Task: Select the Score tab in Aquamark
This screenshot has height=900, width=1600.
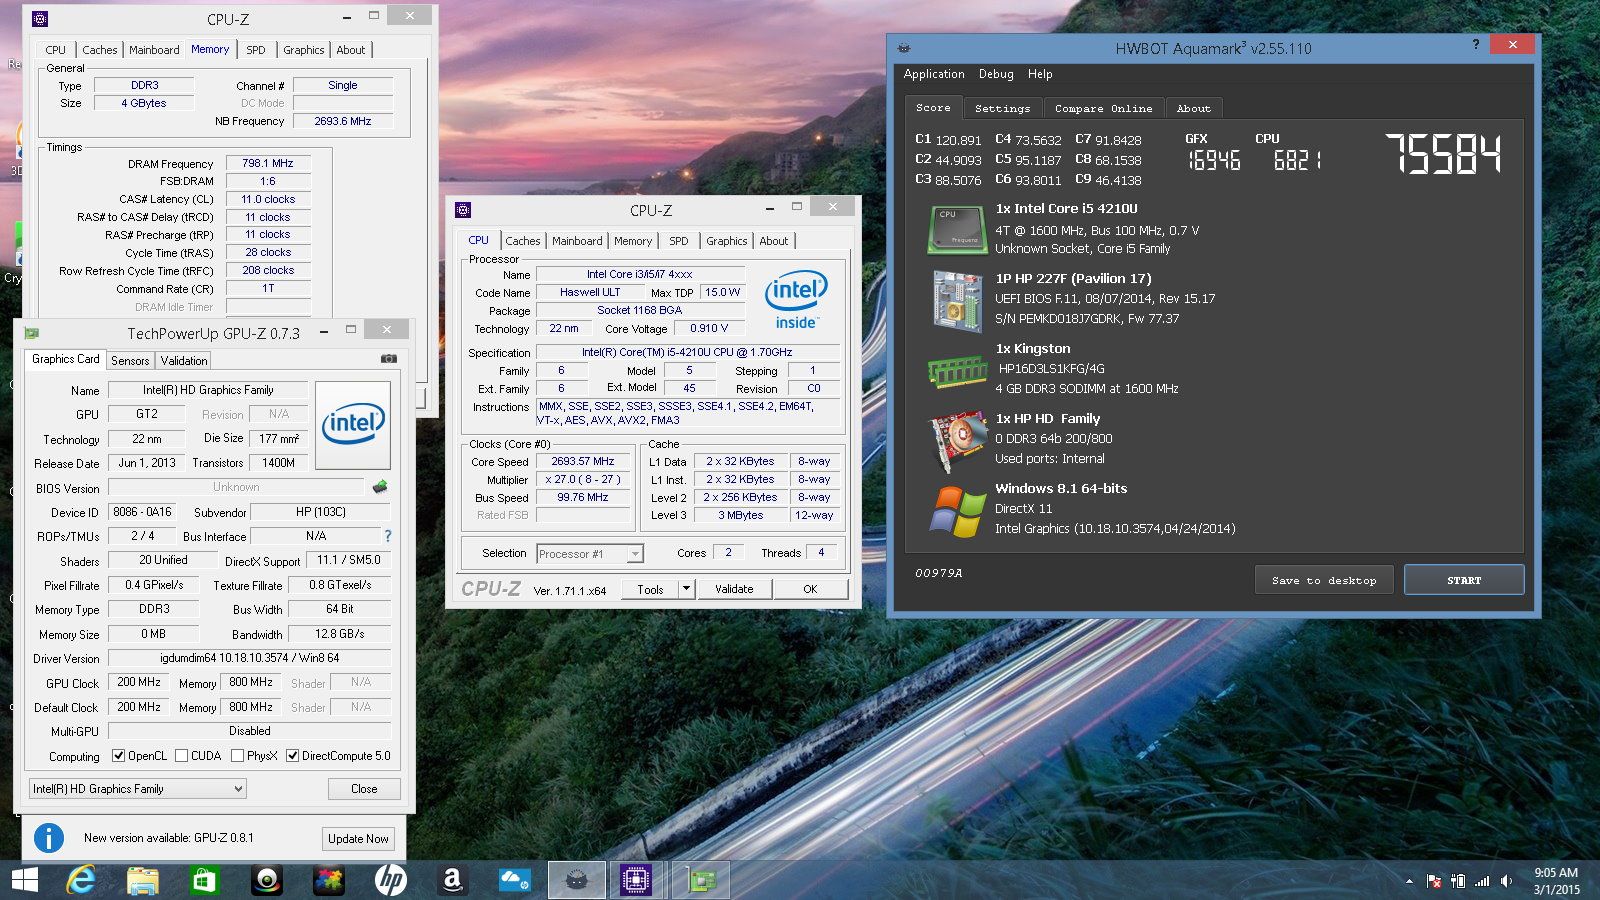Action: [933, 107]
